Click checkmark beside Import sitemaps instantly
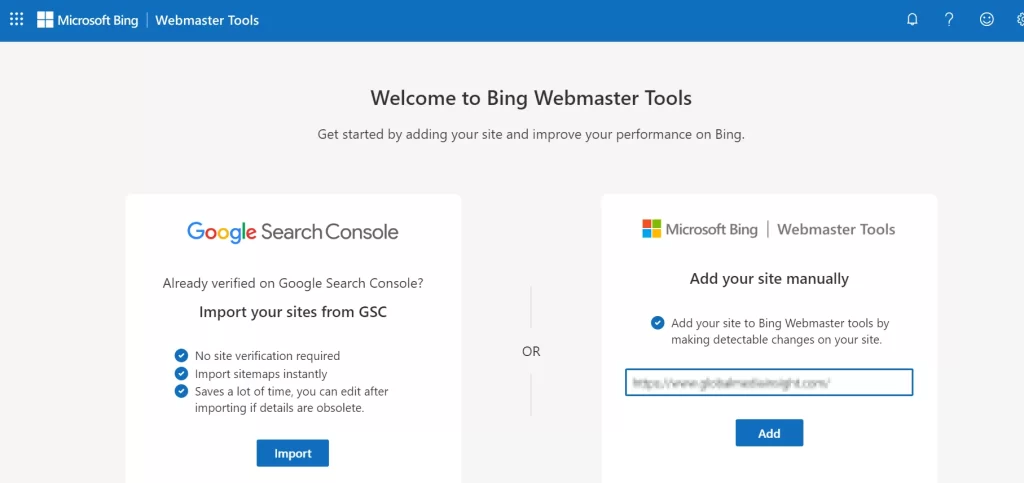 181,373
